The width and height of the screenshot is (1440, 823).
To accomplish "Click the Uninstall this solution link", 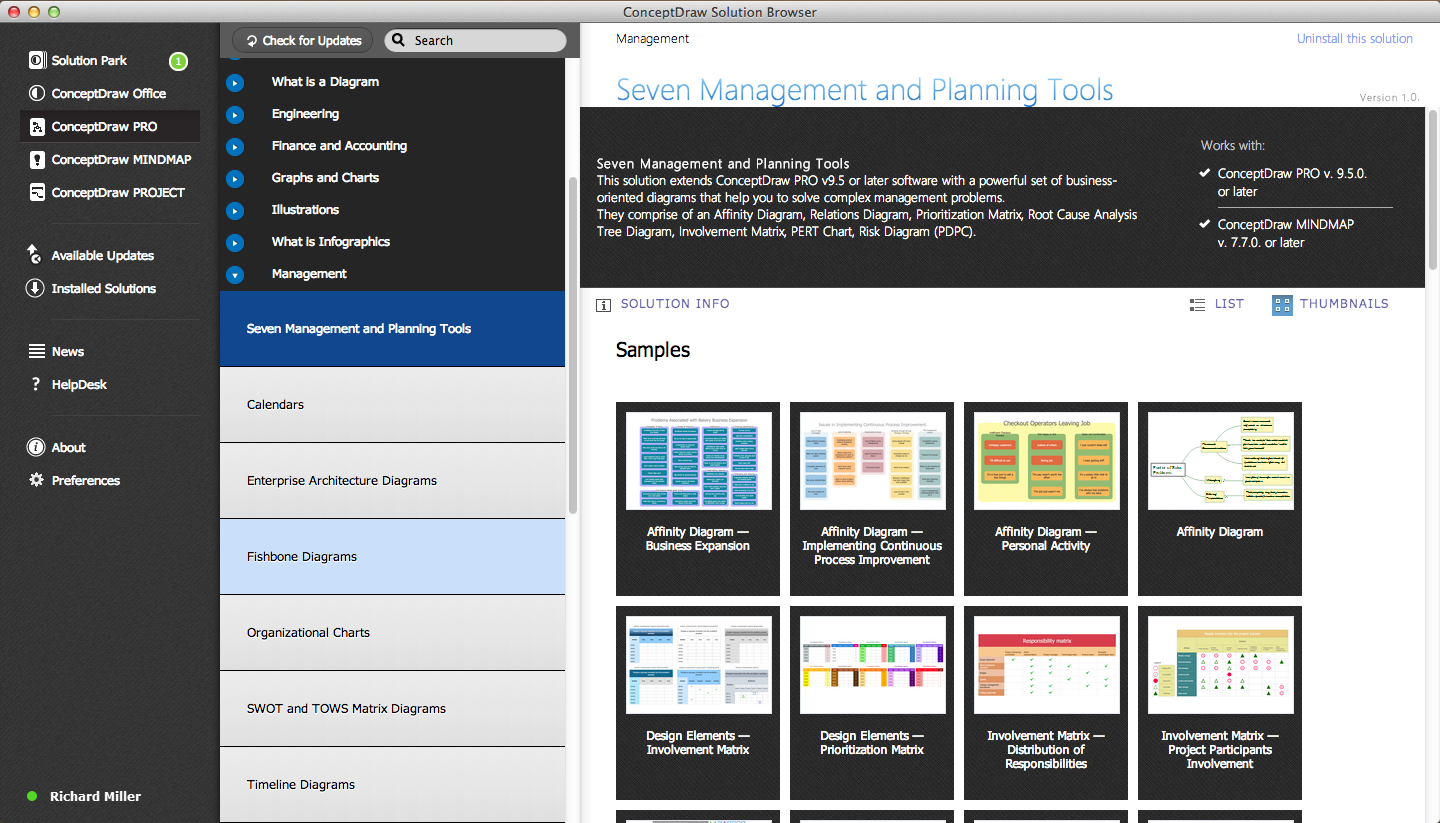I will tap(1355, 37).
